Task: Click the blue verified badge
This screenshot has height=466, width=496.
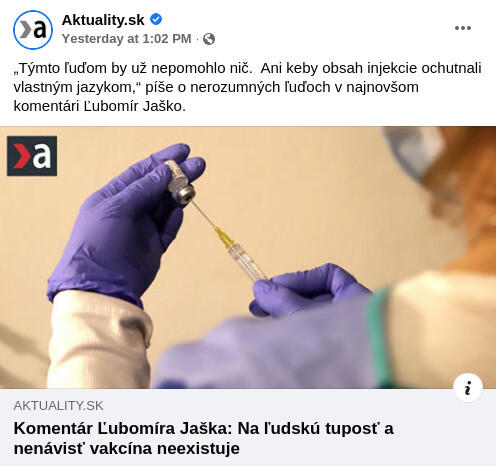Action: pos(156,19)
